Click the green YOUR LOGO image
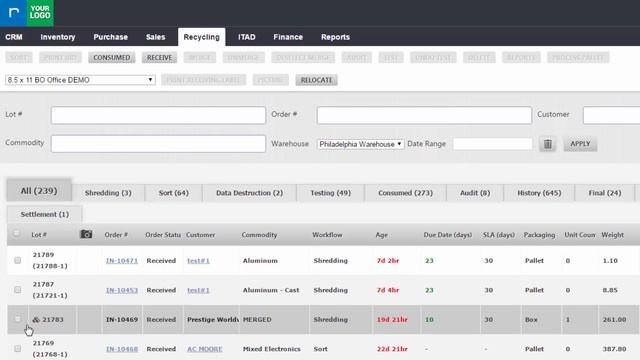The width and height of the screenshot is (640, 360). coord(40,13)
